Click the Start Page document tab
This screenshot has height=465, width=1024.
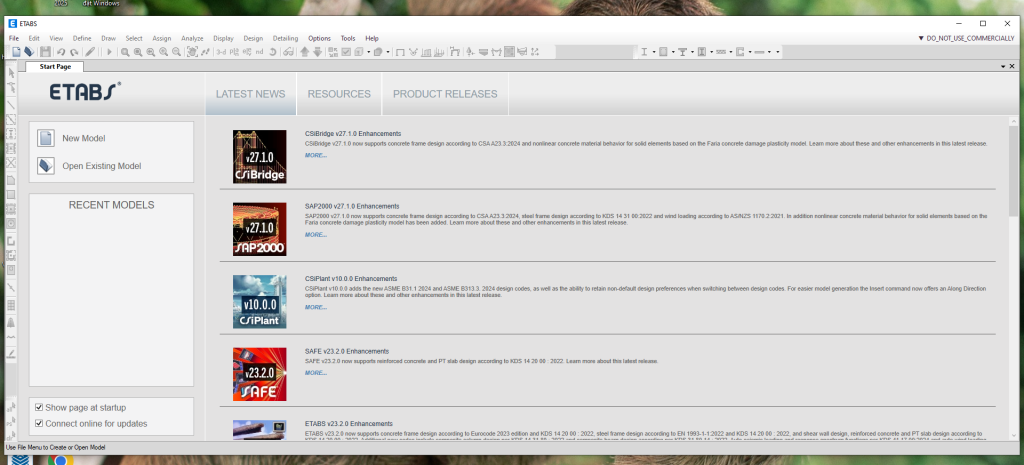[54, 67]
